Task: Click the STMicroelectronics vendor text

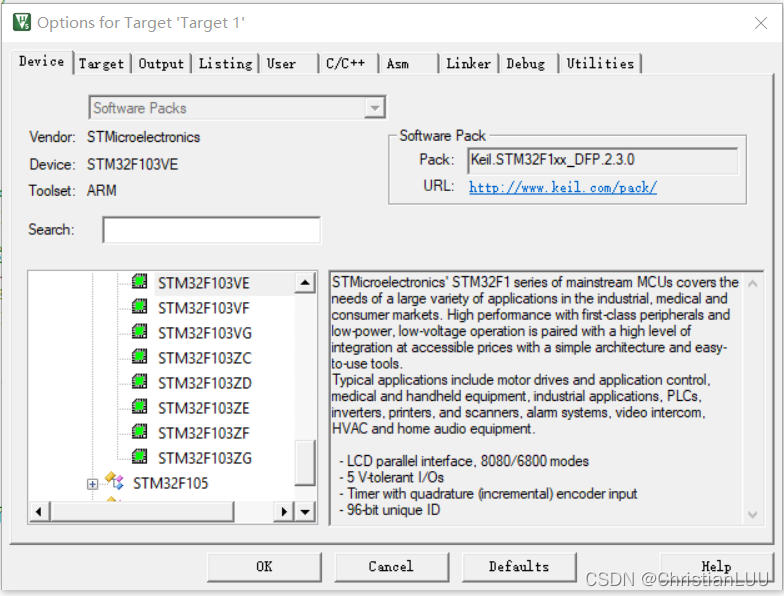Action: 144,137
